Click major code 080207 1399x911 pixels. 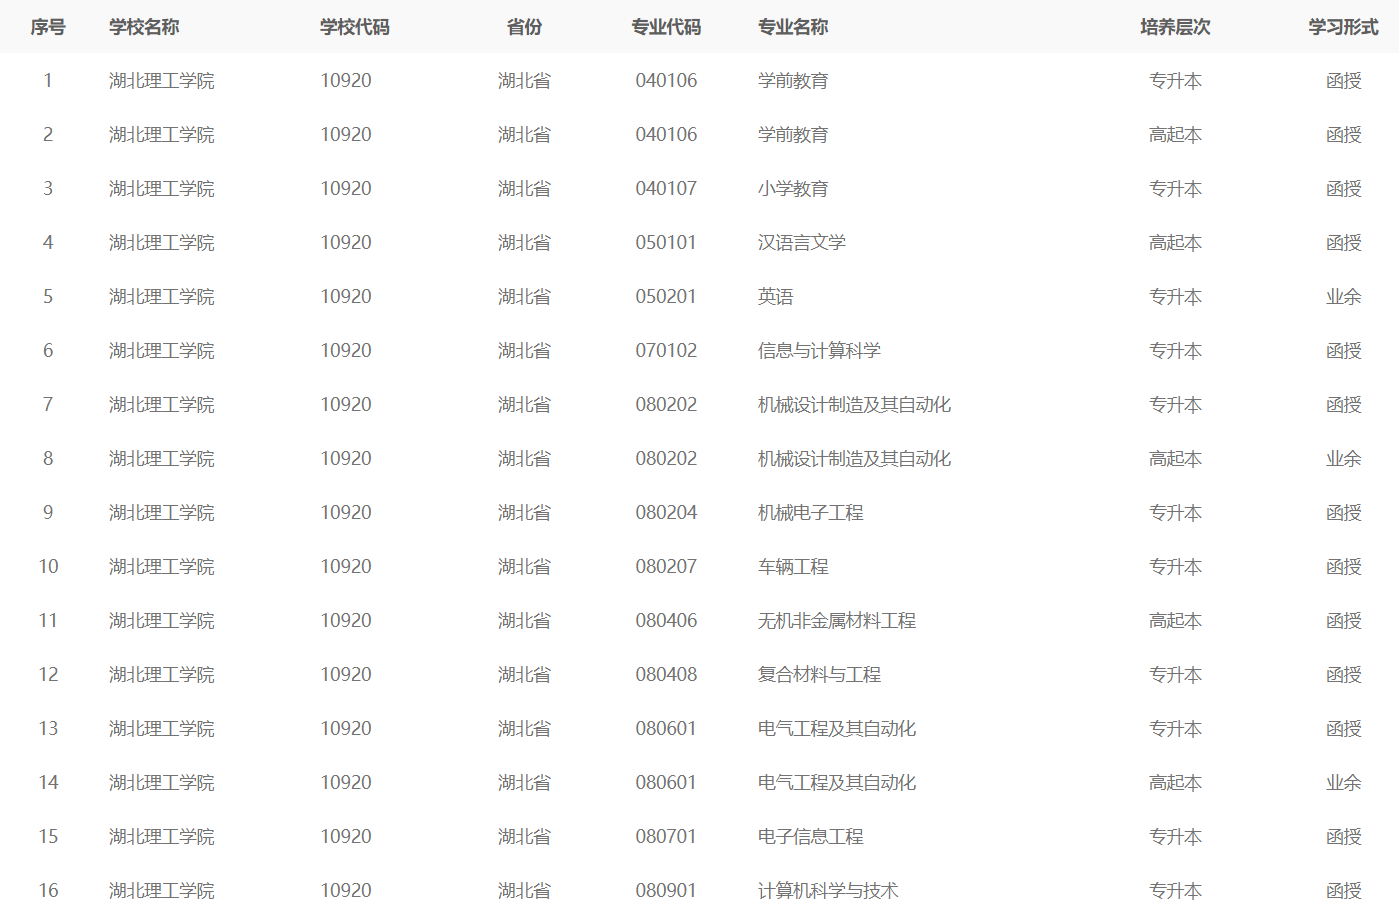tap(666, 567)
